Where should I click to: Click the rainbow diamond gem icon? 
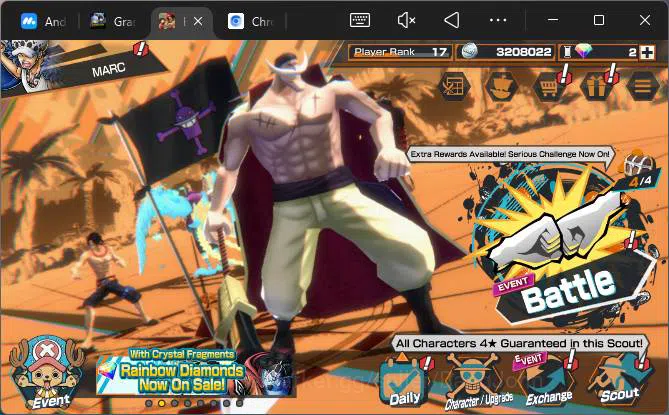pos(584,52)
